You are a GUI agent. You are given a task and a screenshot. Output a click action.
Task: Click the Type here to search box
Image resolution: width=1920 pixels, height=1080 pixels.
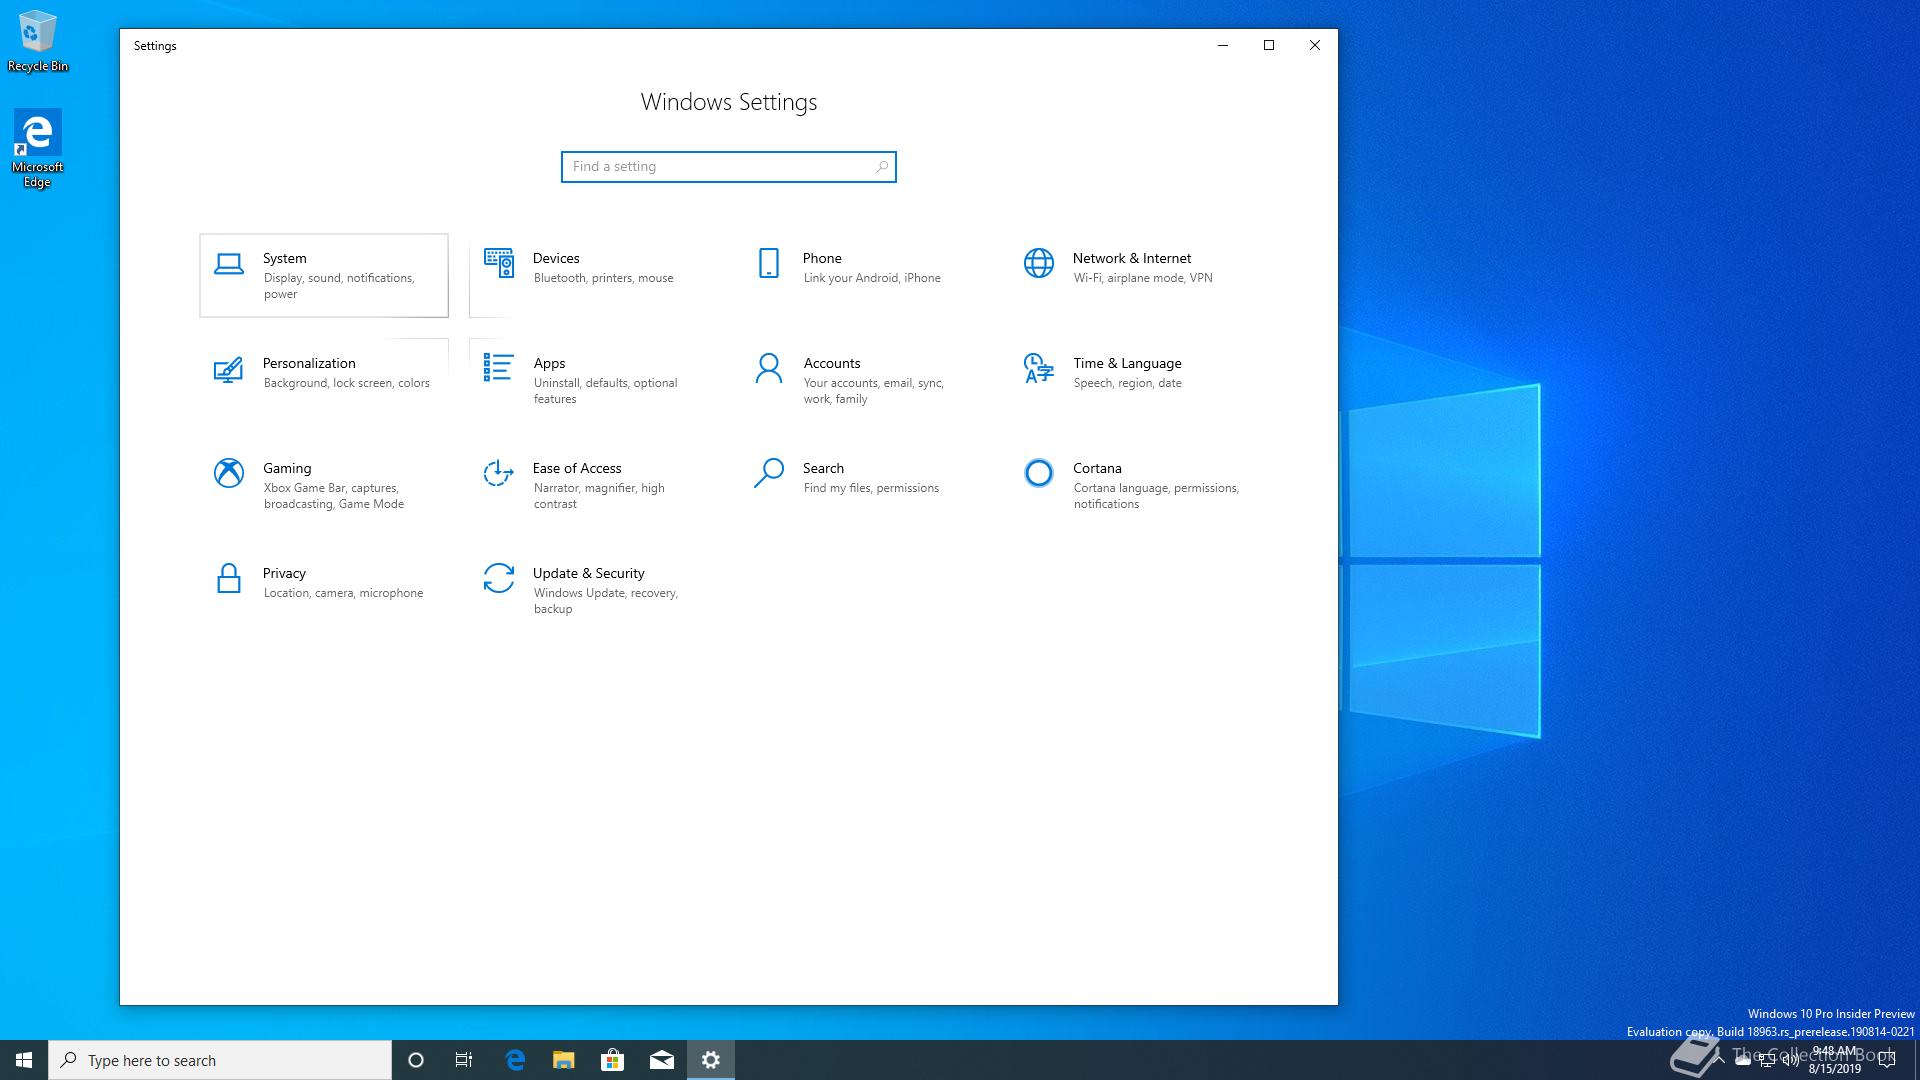tap(220, 1060)
